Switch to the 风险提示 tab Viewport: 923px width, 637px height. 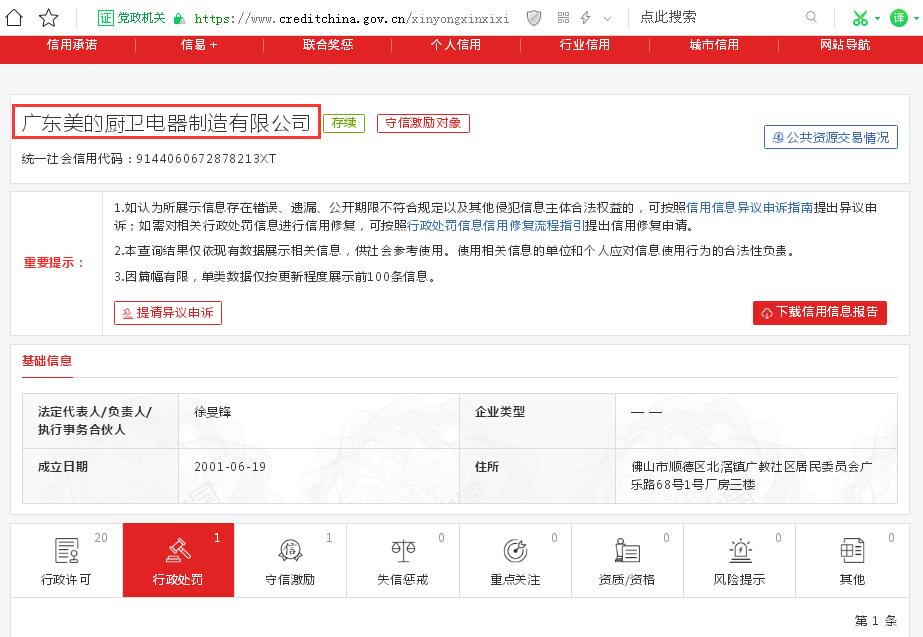[x=739, y=560]
